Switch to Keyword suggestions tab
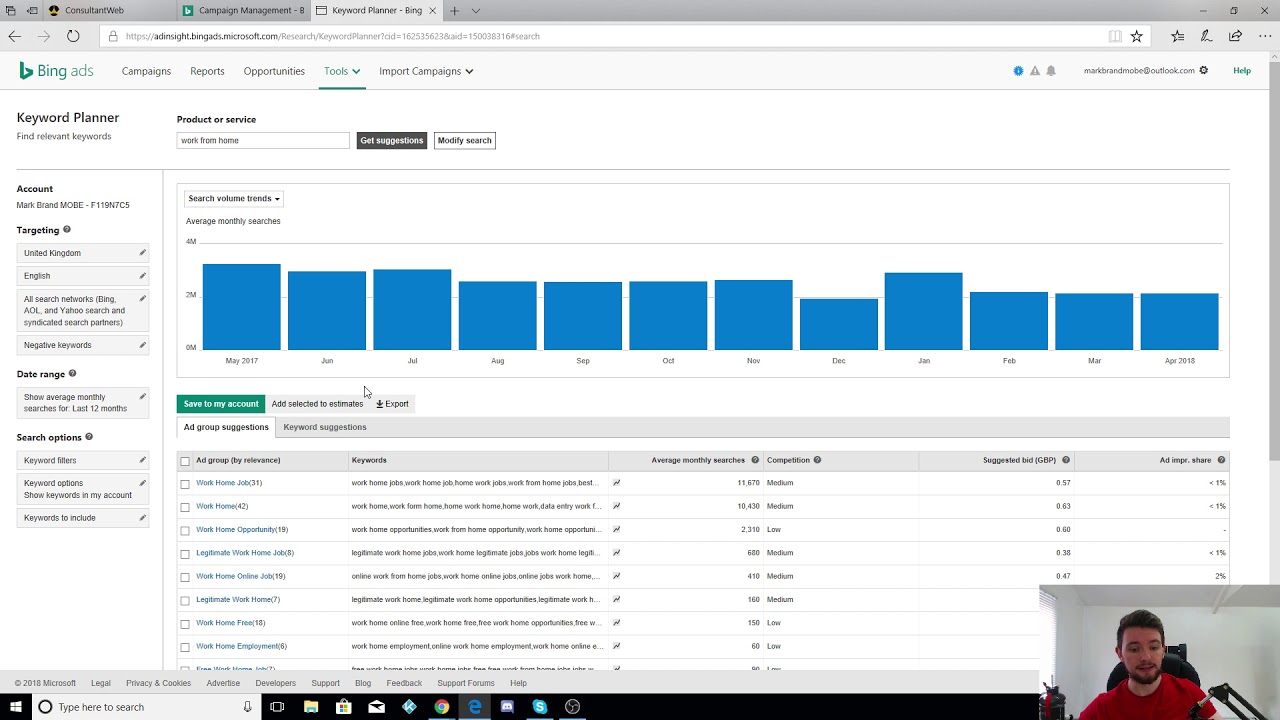 coord(325,427)
